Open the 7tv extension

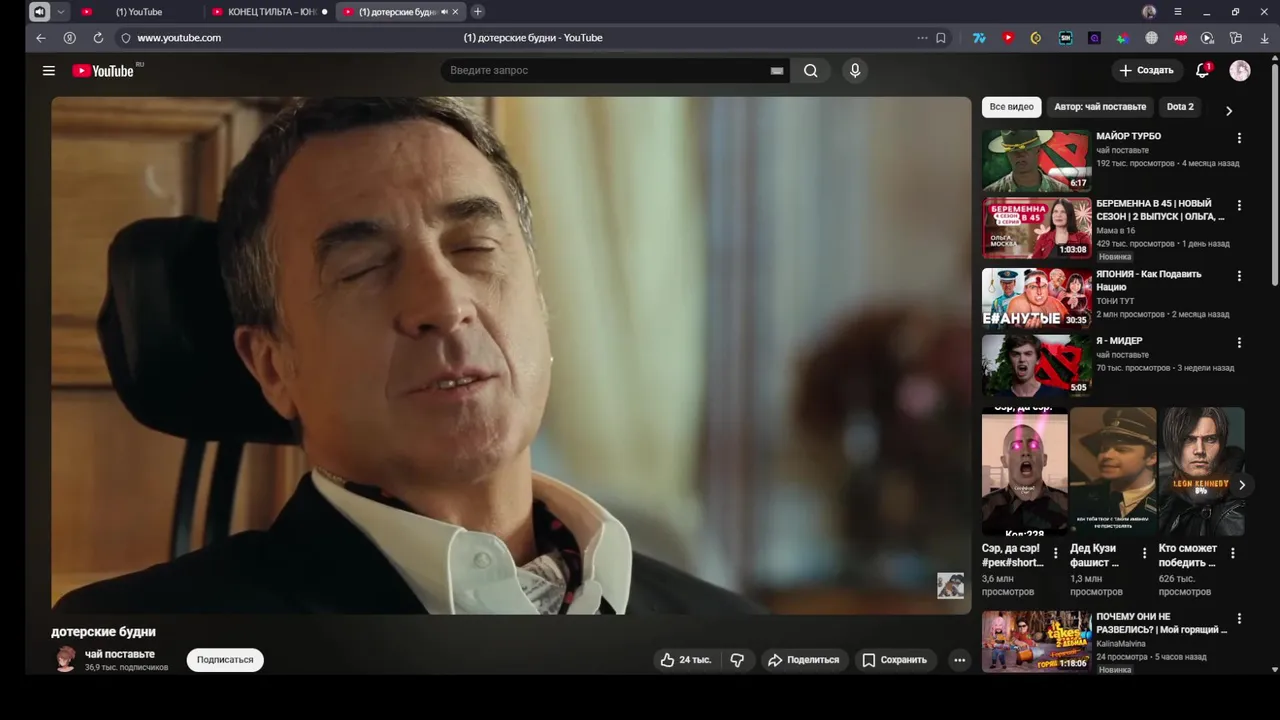coord(979,38)
